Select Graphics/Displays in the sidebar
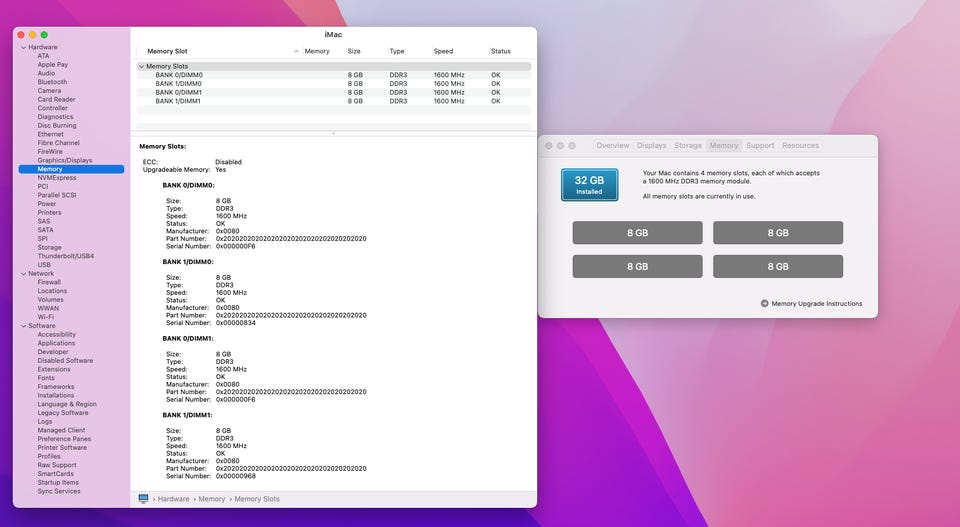The height and width of the screenshot is (527, 960). 65,160
